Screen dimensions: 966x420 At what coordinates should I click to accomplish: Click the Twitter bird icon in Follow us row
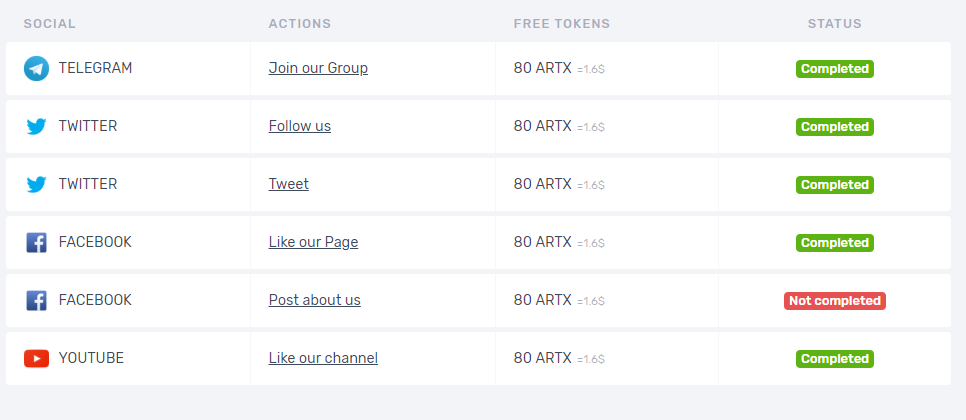36,127
